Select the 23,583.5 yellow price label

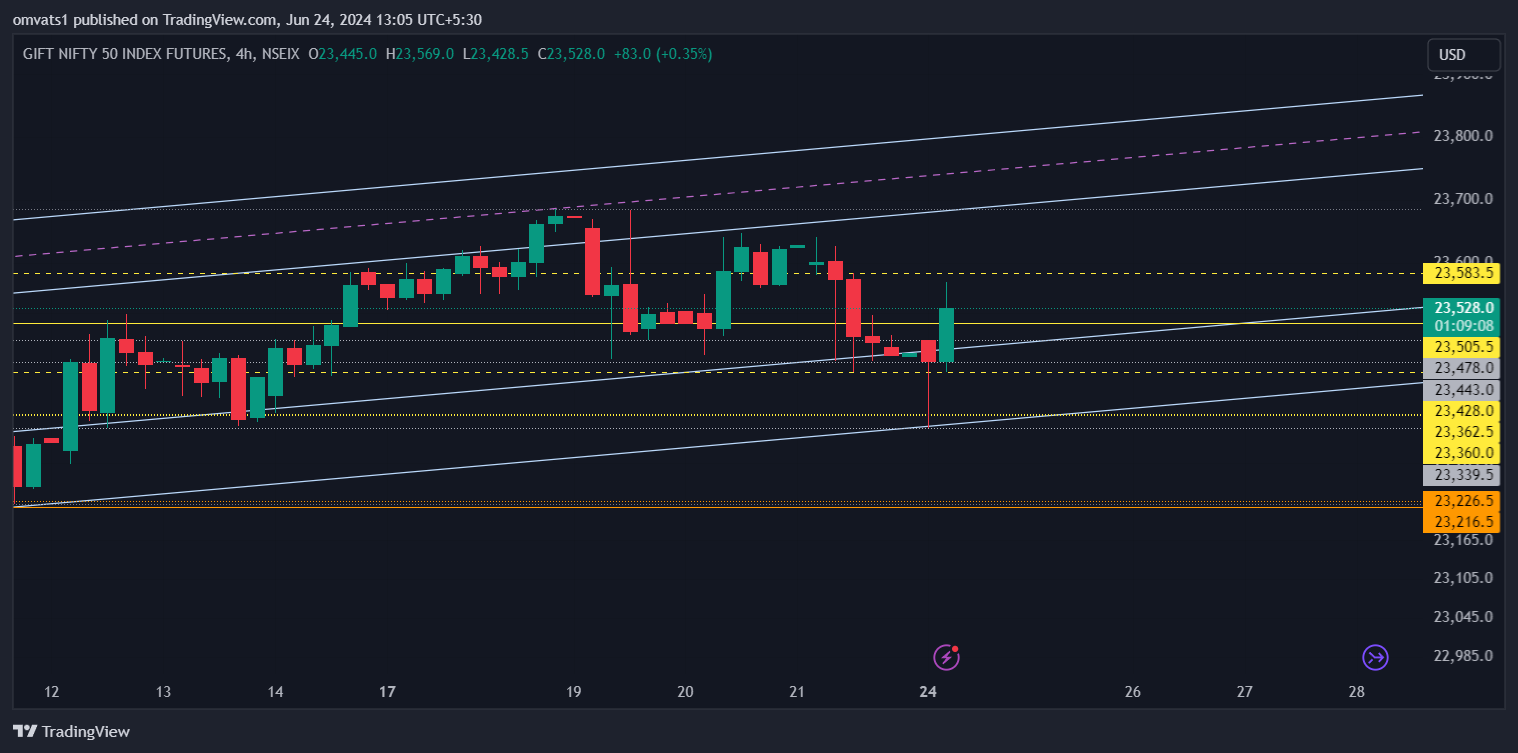click(1464, 273)
